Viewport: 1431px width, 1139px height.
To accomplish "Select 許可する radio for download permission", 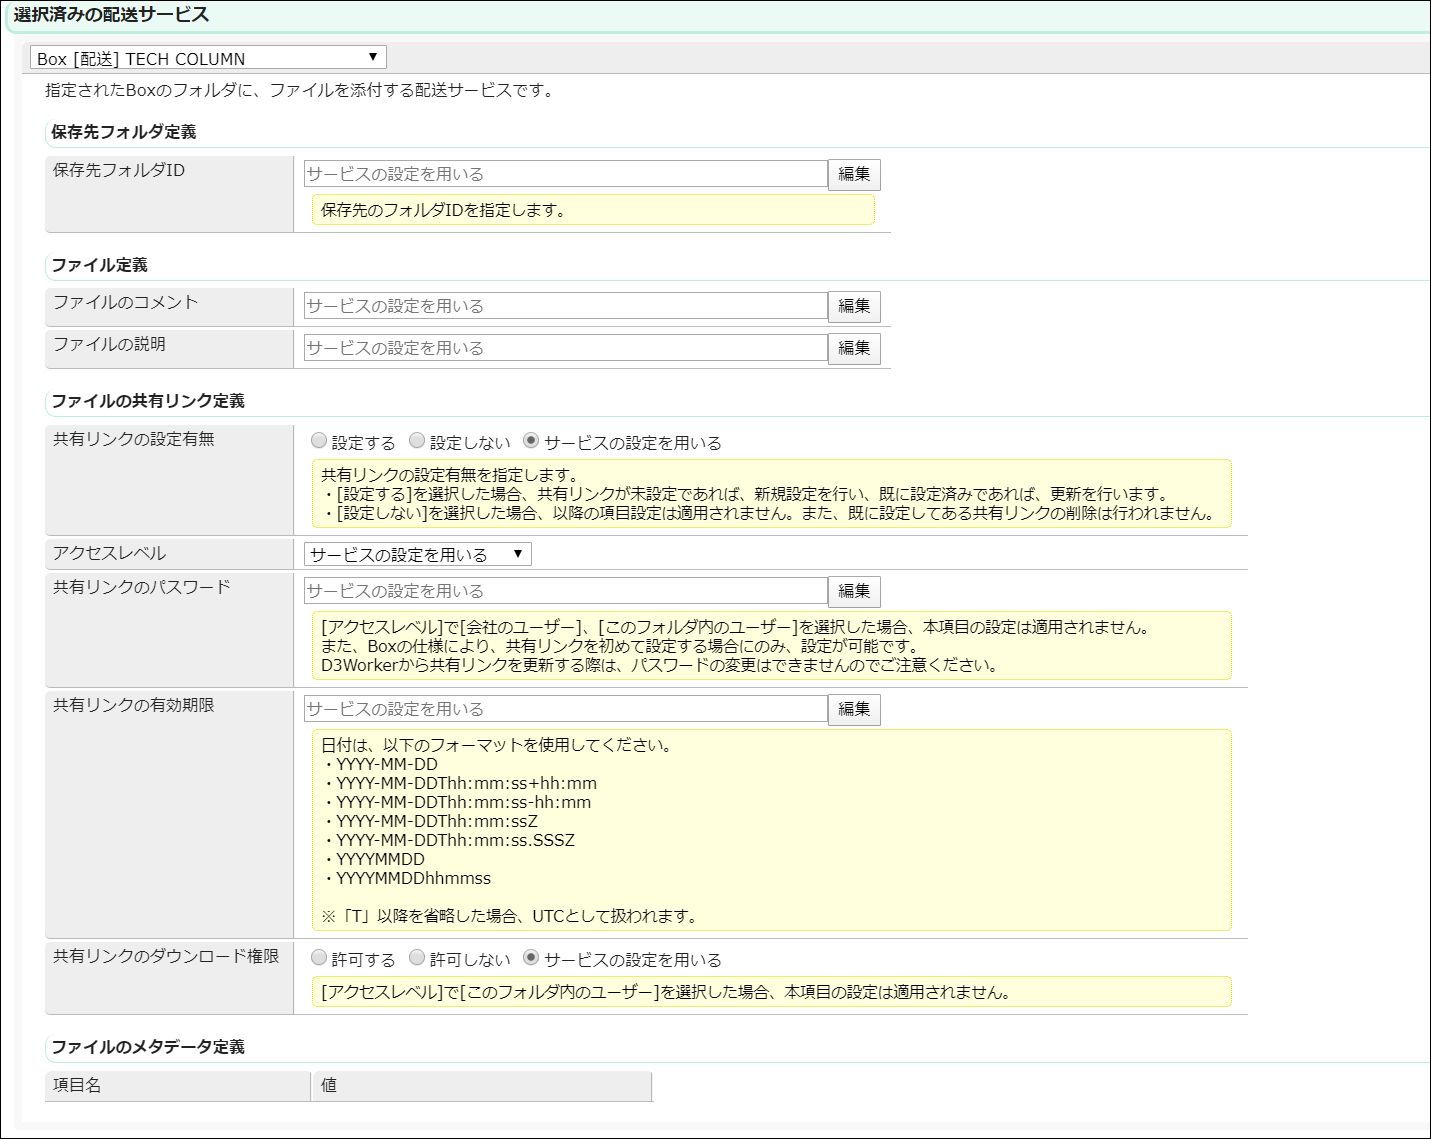I will 320,958.
